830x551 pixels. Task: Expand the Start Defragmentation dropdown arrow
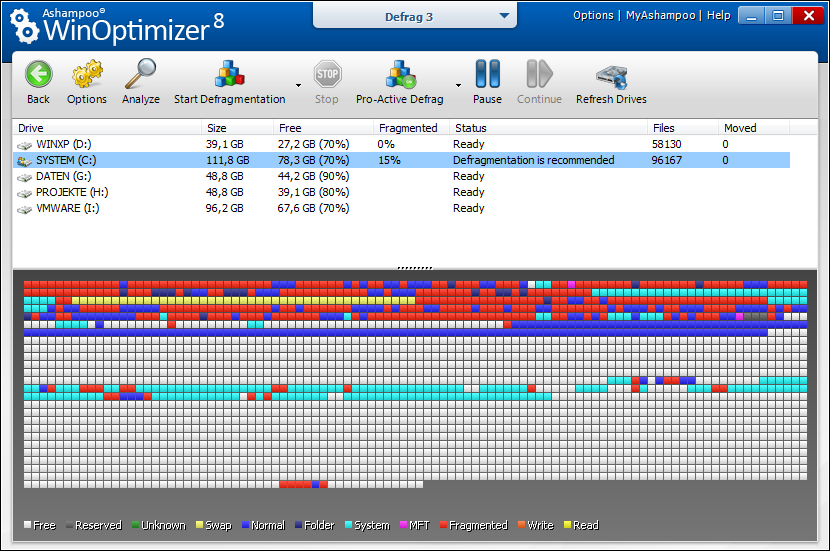[299, 85]
